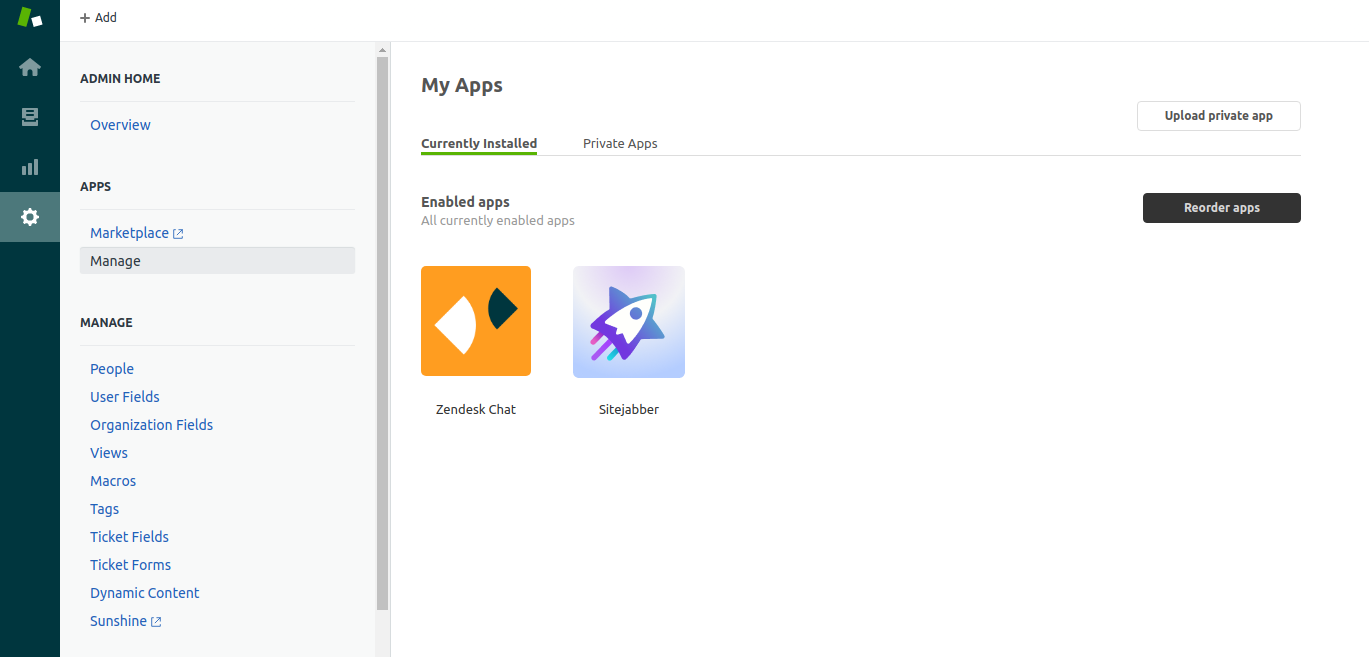This screenshot has width=1369, height=657.
Task: Switch to the Private Apps tab
Action: tap(620, 143)
